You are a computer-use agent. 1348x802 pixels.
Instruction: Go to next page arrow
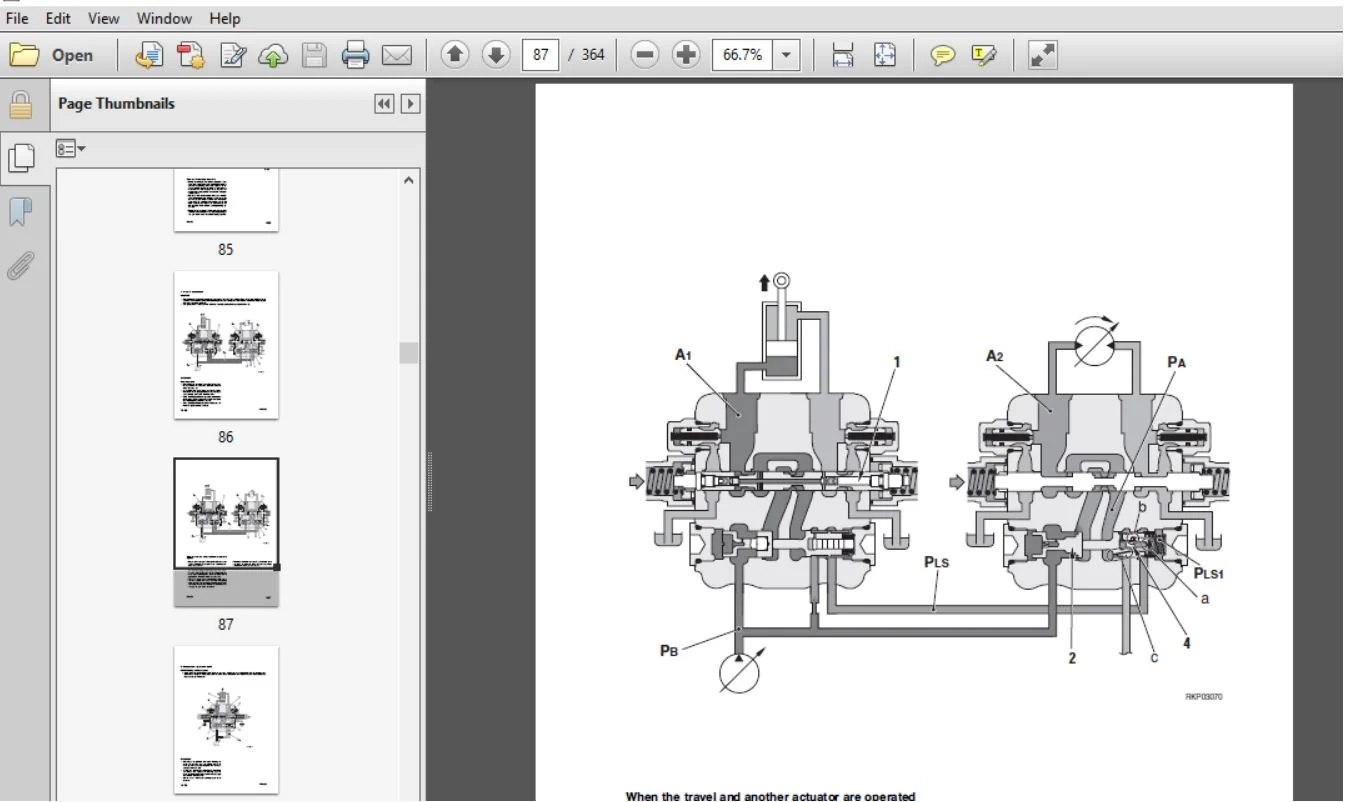(x=496, y=55)
